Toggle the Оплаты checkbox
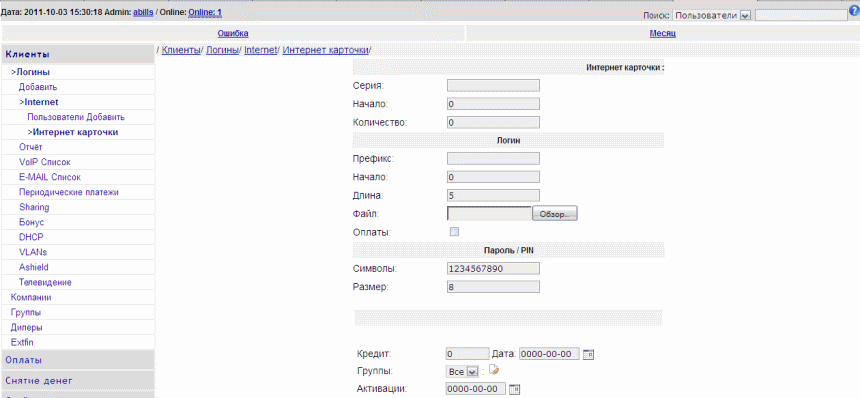Viewport: 860px width, 398px height. coord(454,232)
